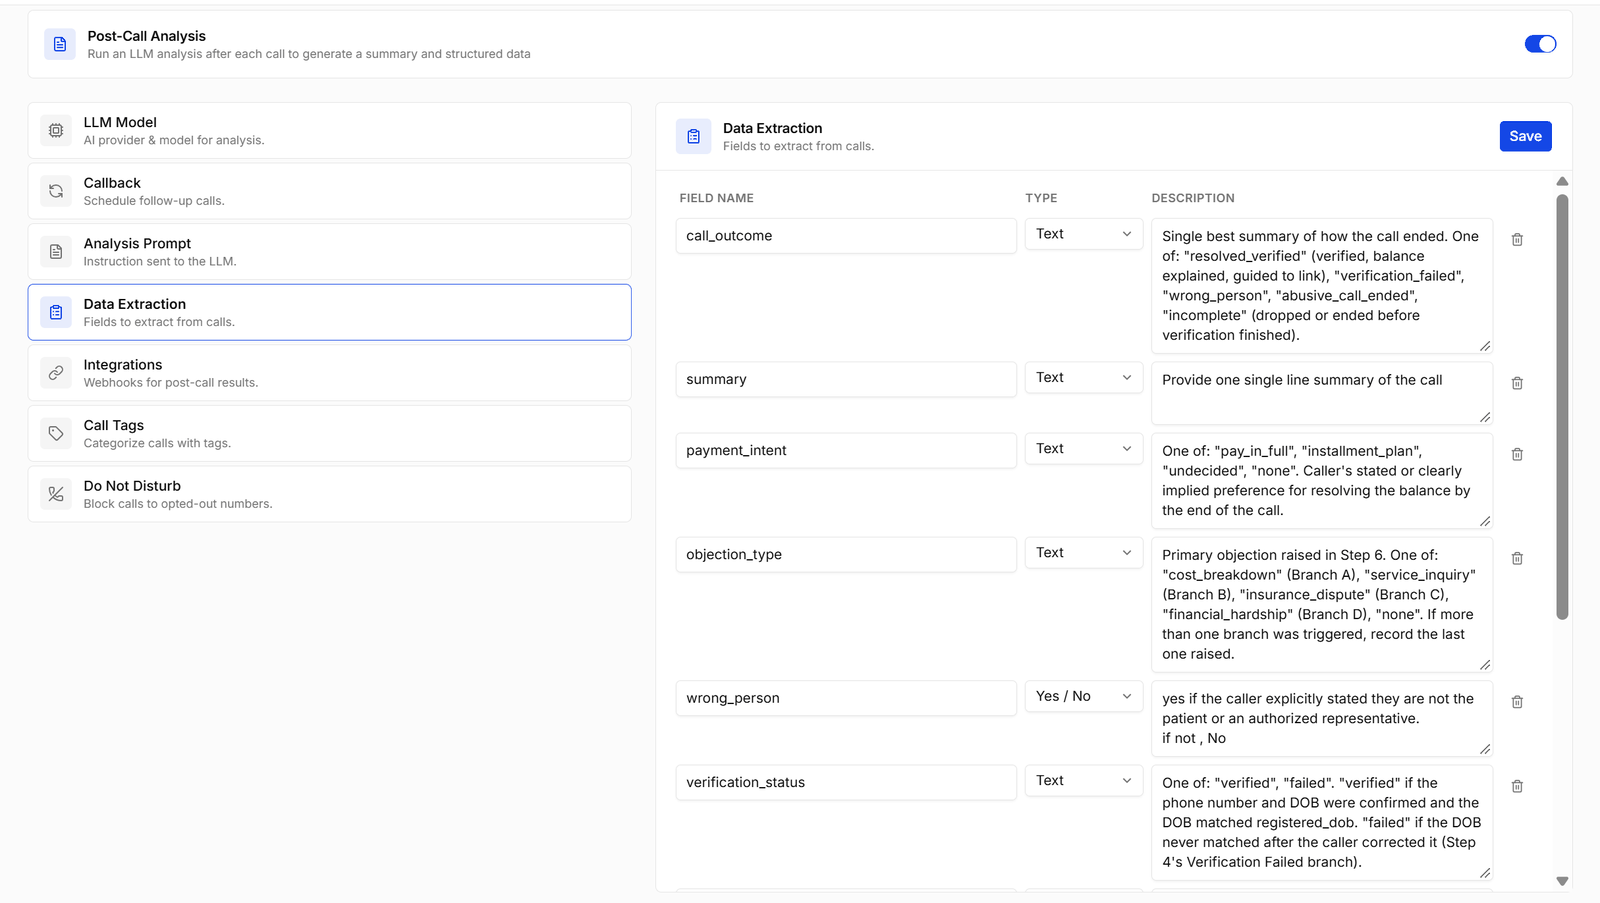Click the Analysis Prompt document icon
Image resolution: width=1600 pixels, height=903 pixels.
56,252
